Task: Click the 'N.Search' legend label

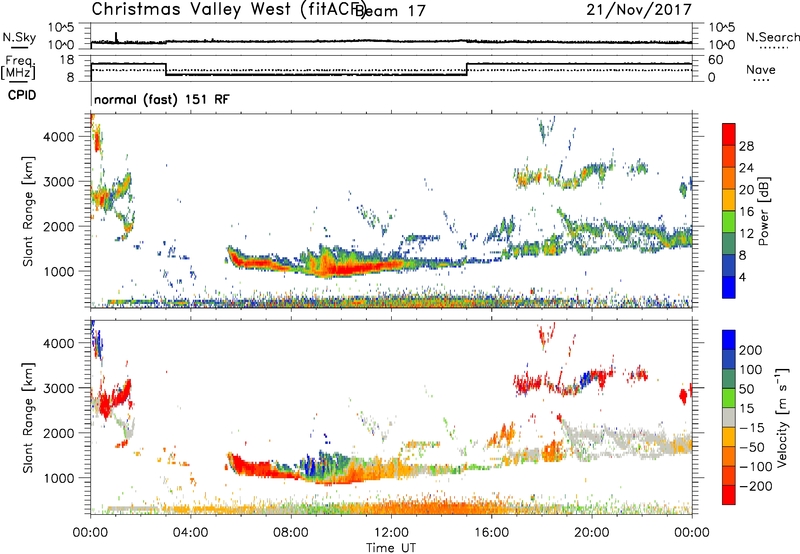Action: [772, 37]
